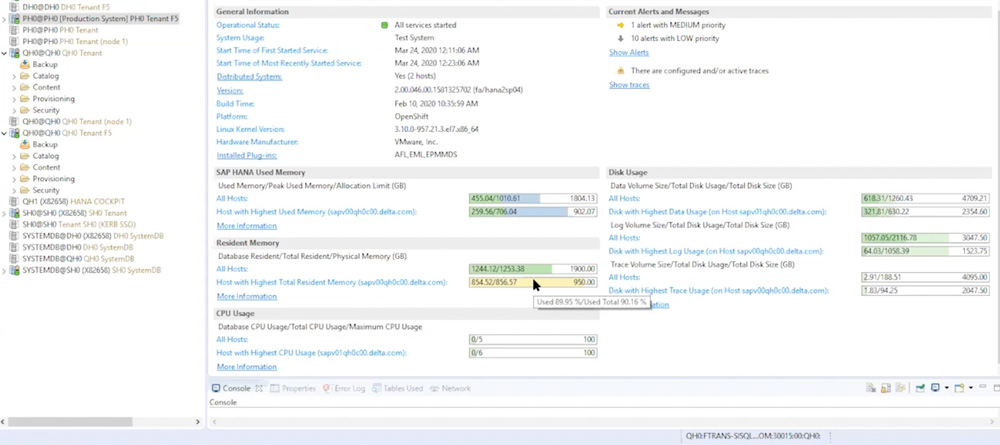Image resolution: width=1000 pixels, height=445 pixels.
Task: Click the MEDIUM priority alert arrow icon
Action: [x=620, y=25]
